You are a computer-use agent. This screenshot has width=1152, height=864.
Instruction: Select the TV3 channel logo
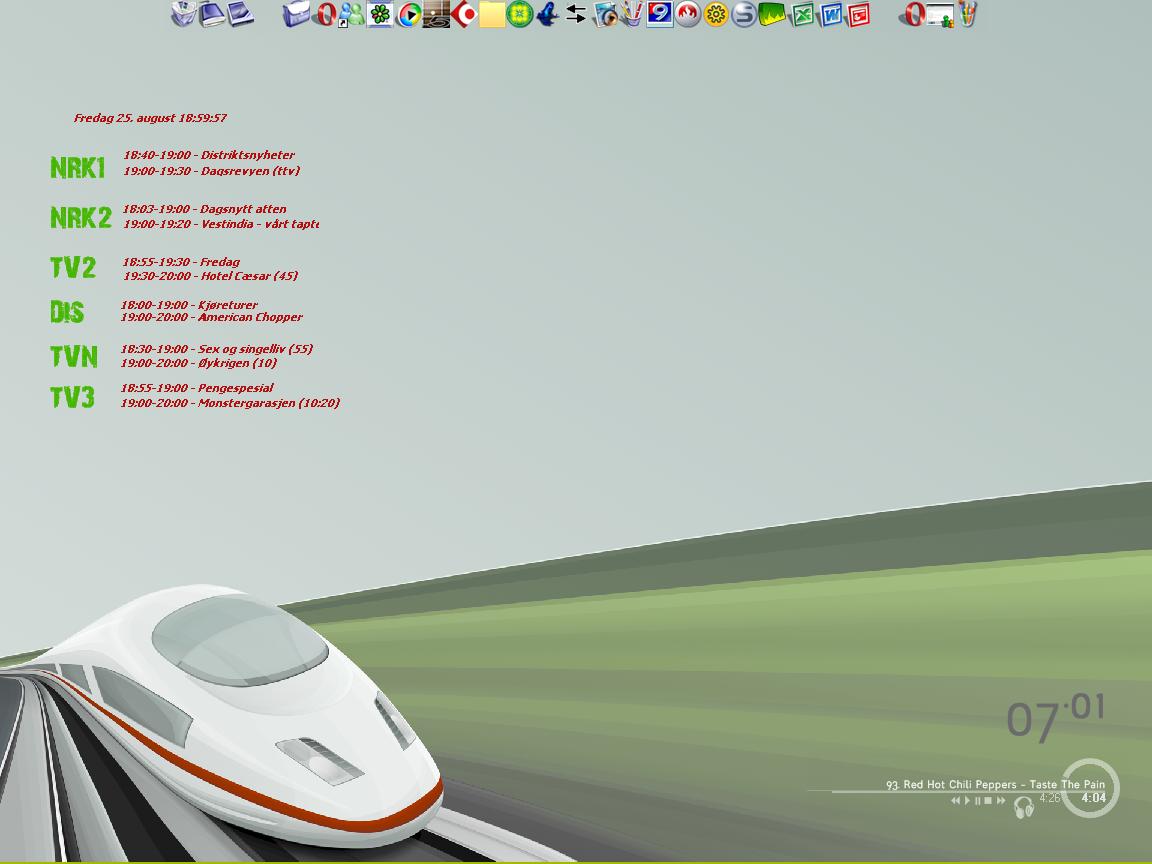click(72, 397)
